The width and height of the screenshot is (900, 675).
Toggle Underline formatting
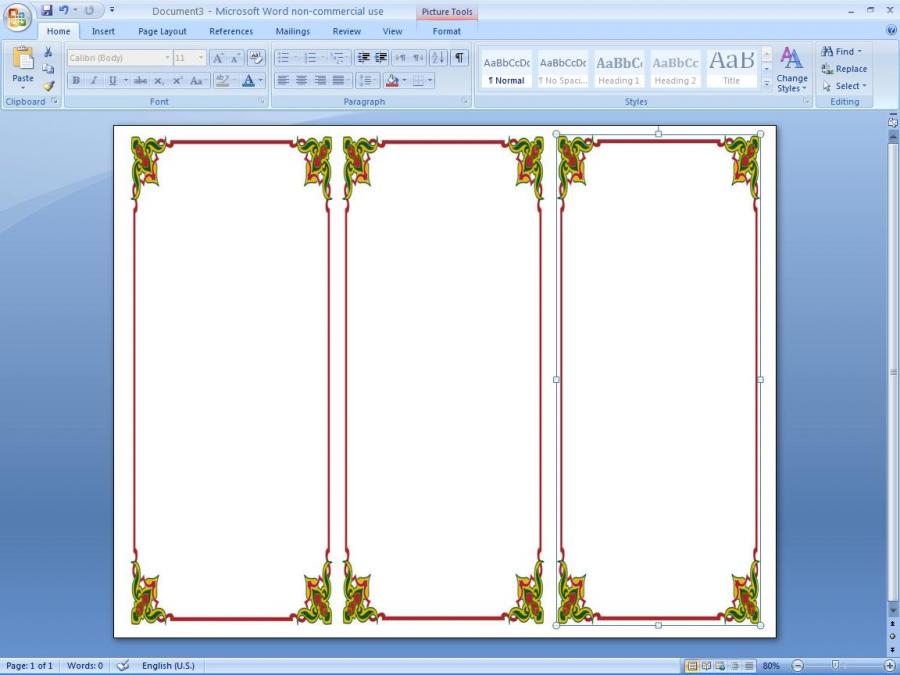[112, 81]
